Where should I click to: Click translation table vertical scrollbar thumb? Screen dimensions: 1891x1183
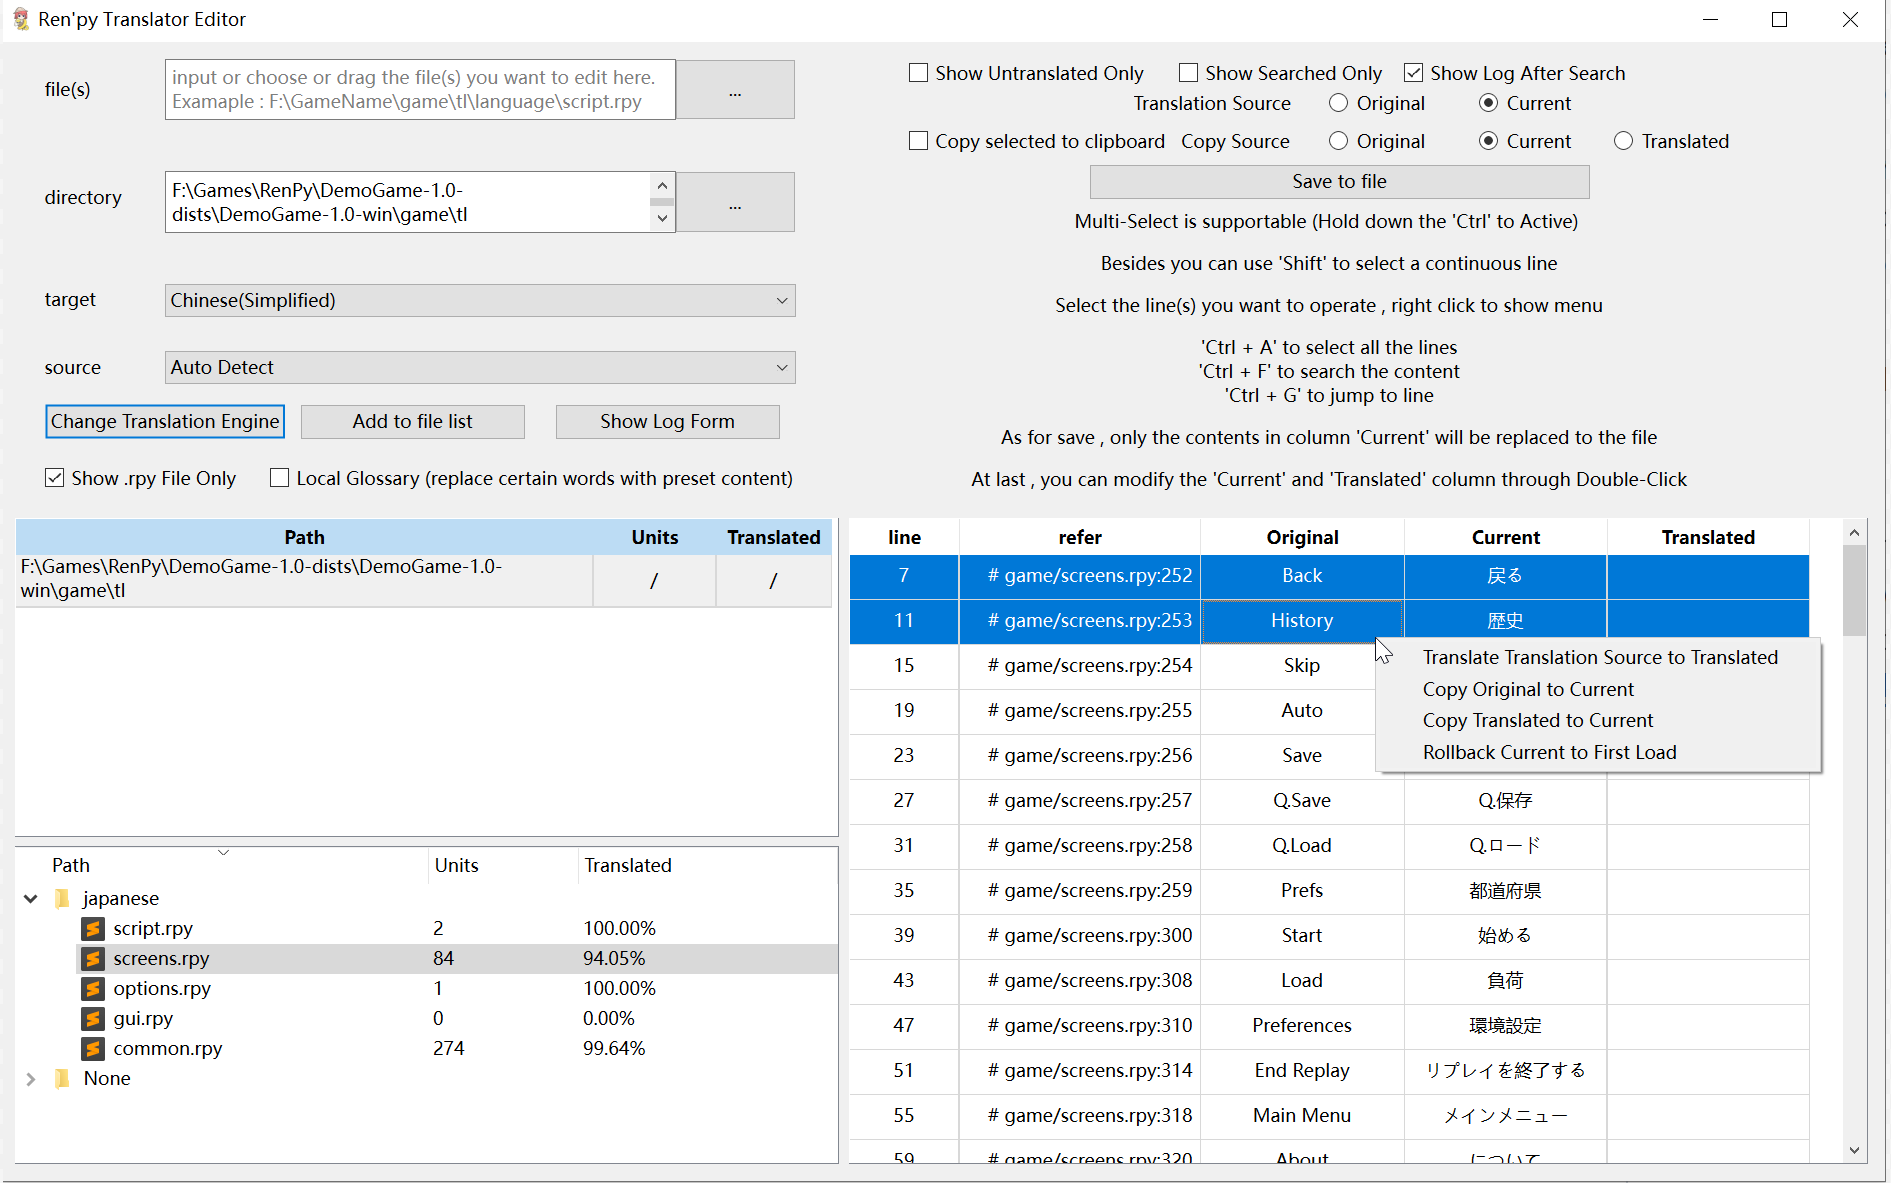pos(1854,590)
